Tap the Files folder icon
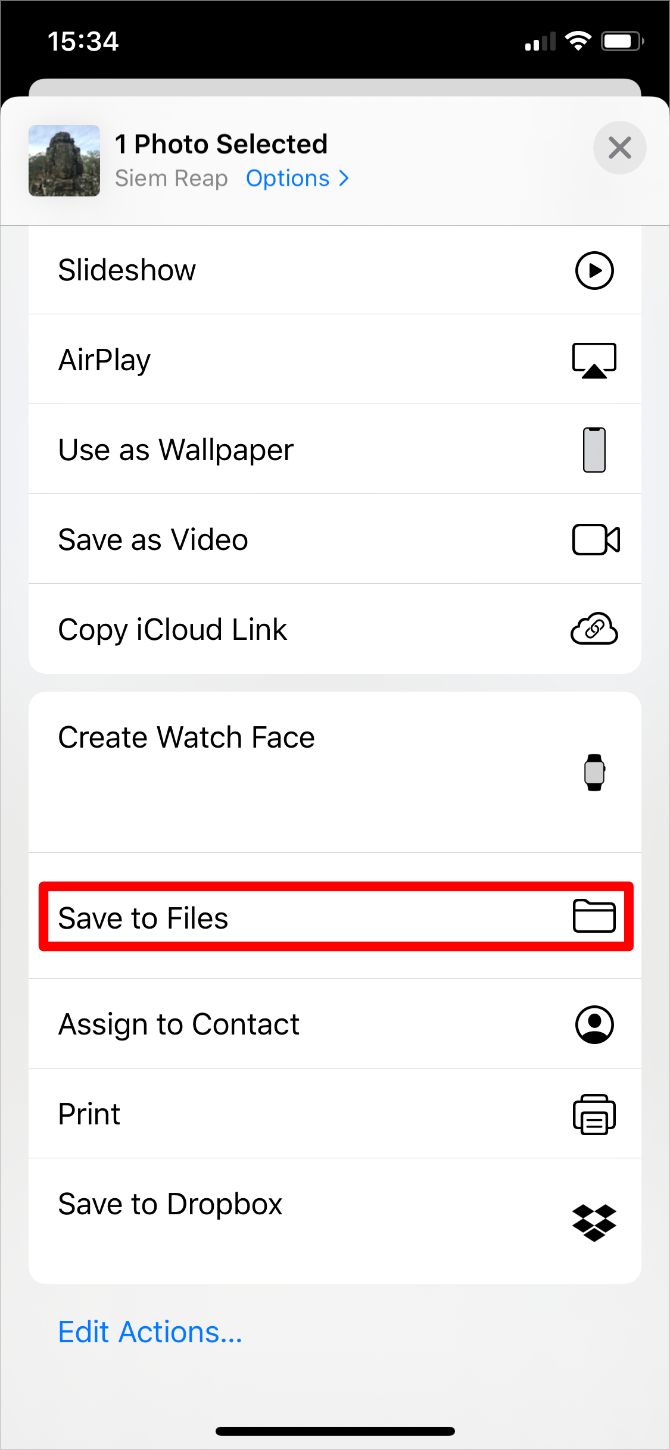The width and height of the screenshot is (670, 1450). (594, 916)
